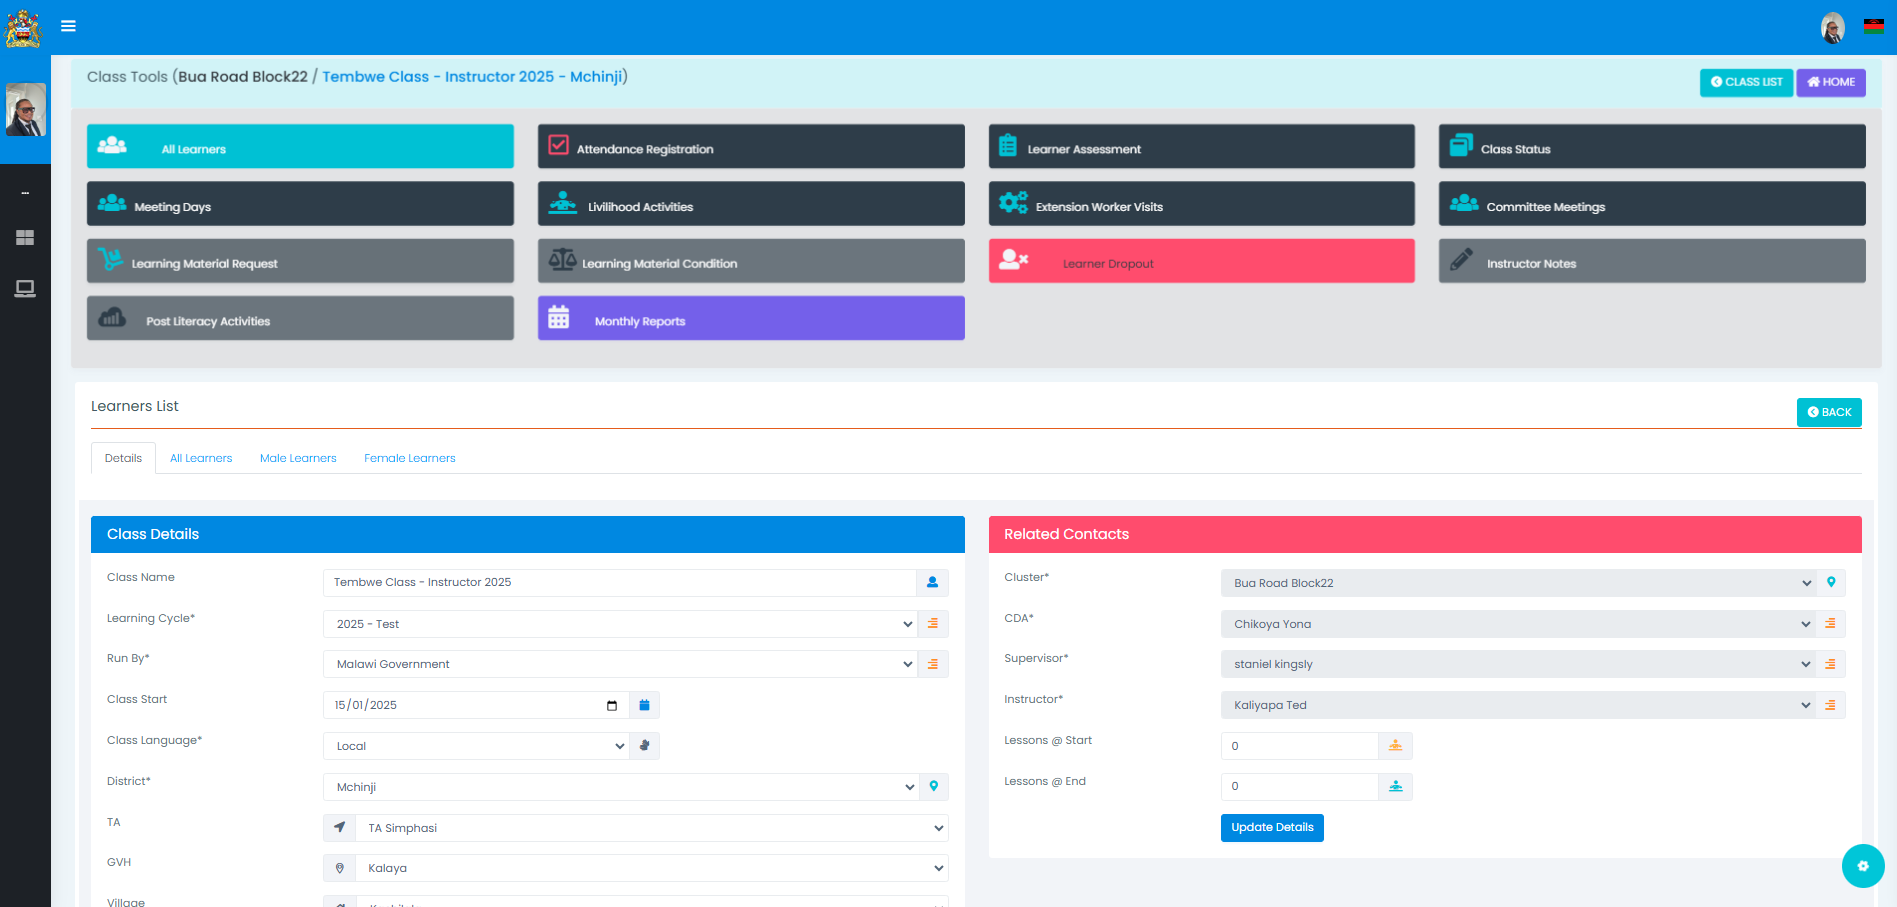Image resolution: width=1897 pixels, height=907 pixels.
Task: Click location pin icon next to Cluster
Action: pos(1831,583)
